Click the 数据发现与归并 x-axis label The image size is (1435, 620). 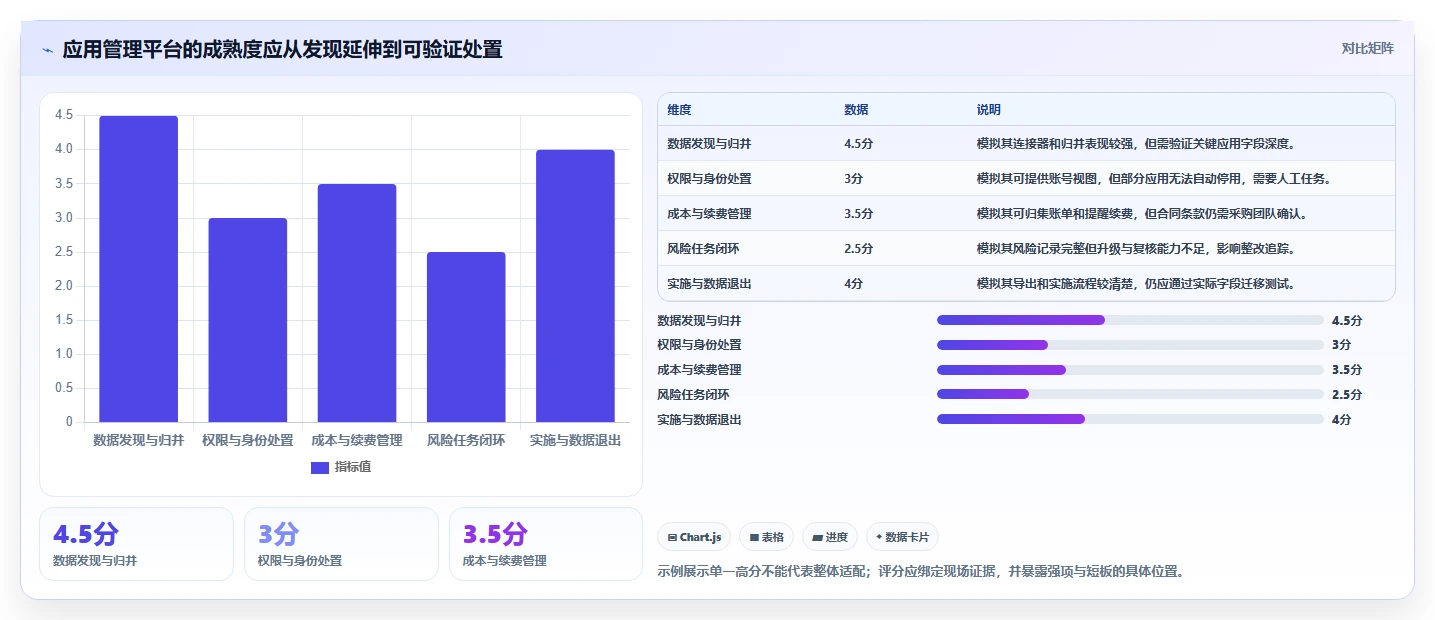138,440
